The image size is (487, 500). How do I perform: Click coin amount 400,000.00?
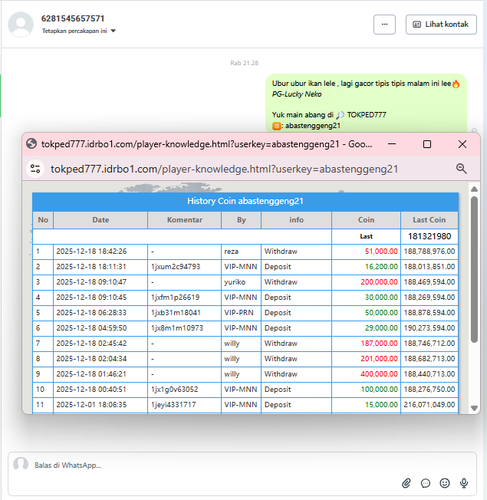(379, 374)
